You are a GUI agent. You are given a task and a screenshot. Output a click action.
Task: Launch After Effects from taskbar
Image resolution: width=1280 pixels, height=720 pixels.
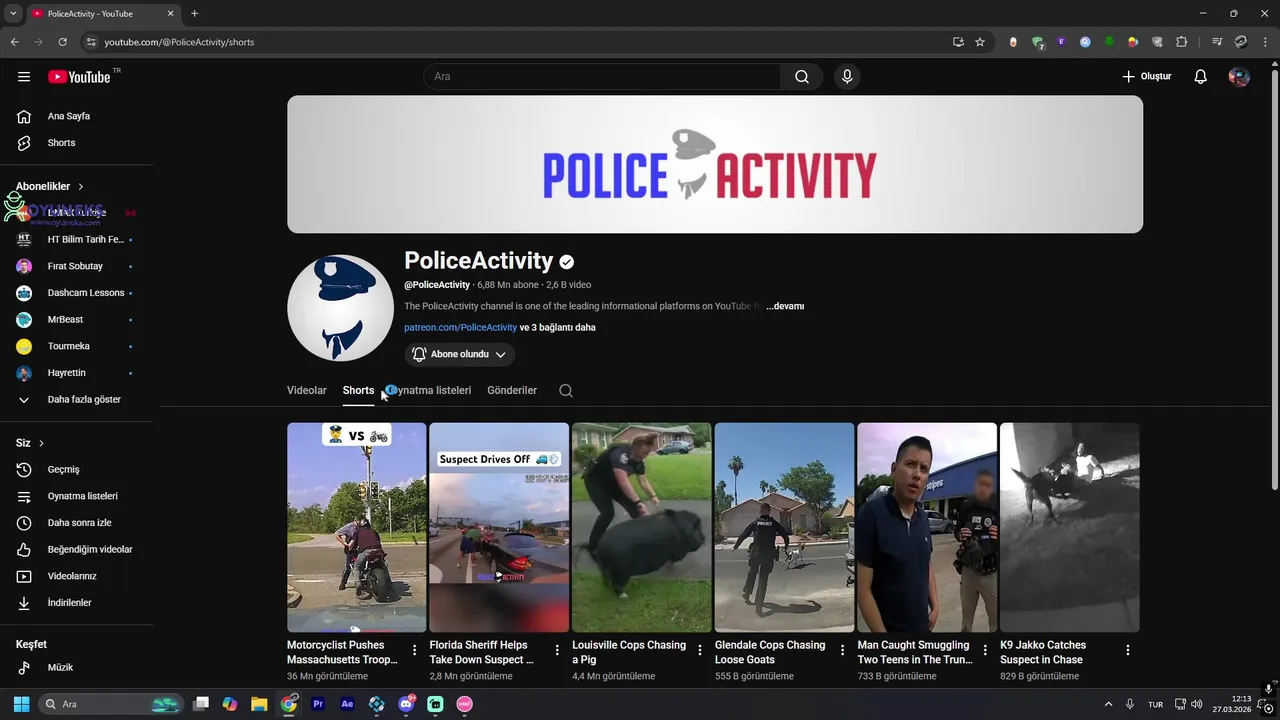[x=347, y=704]
